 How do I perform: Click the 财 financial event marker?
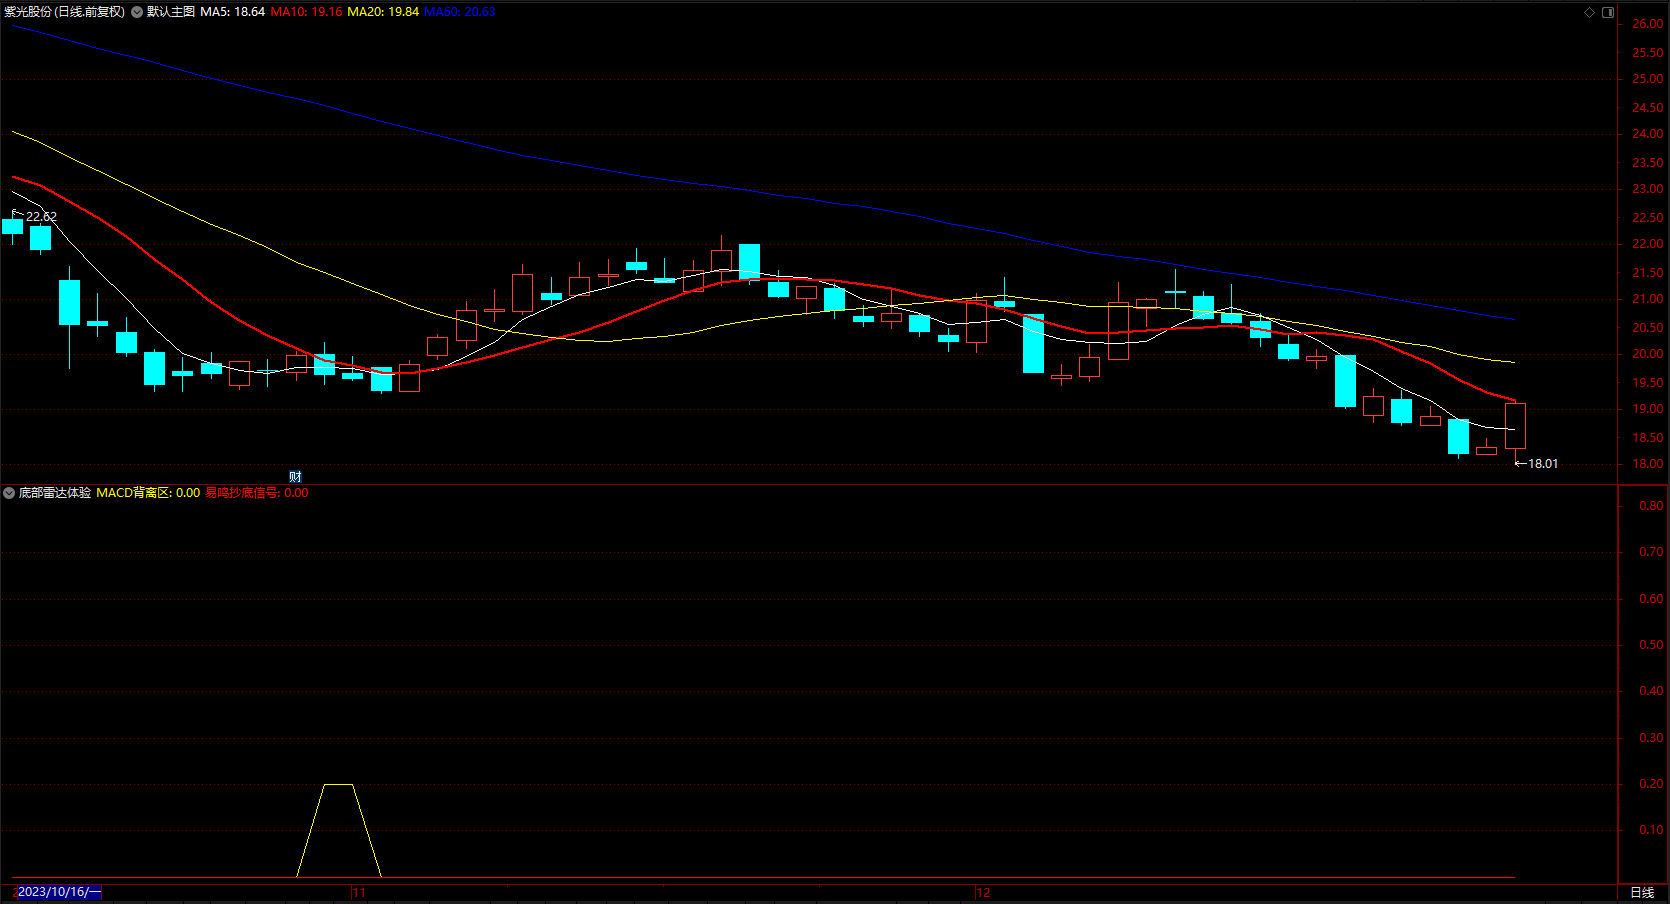295,477
